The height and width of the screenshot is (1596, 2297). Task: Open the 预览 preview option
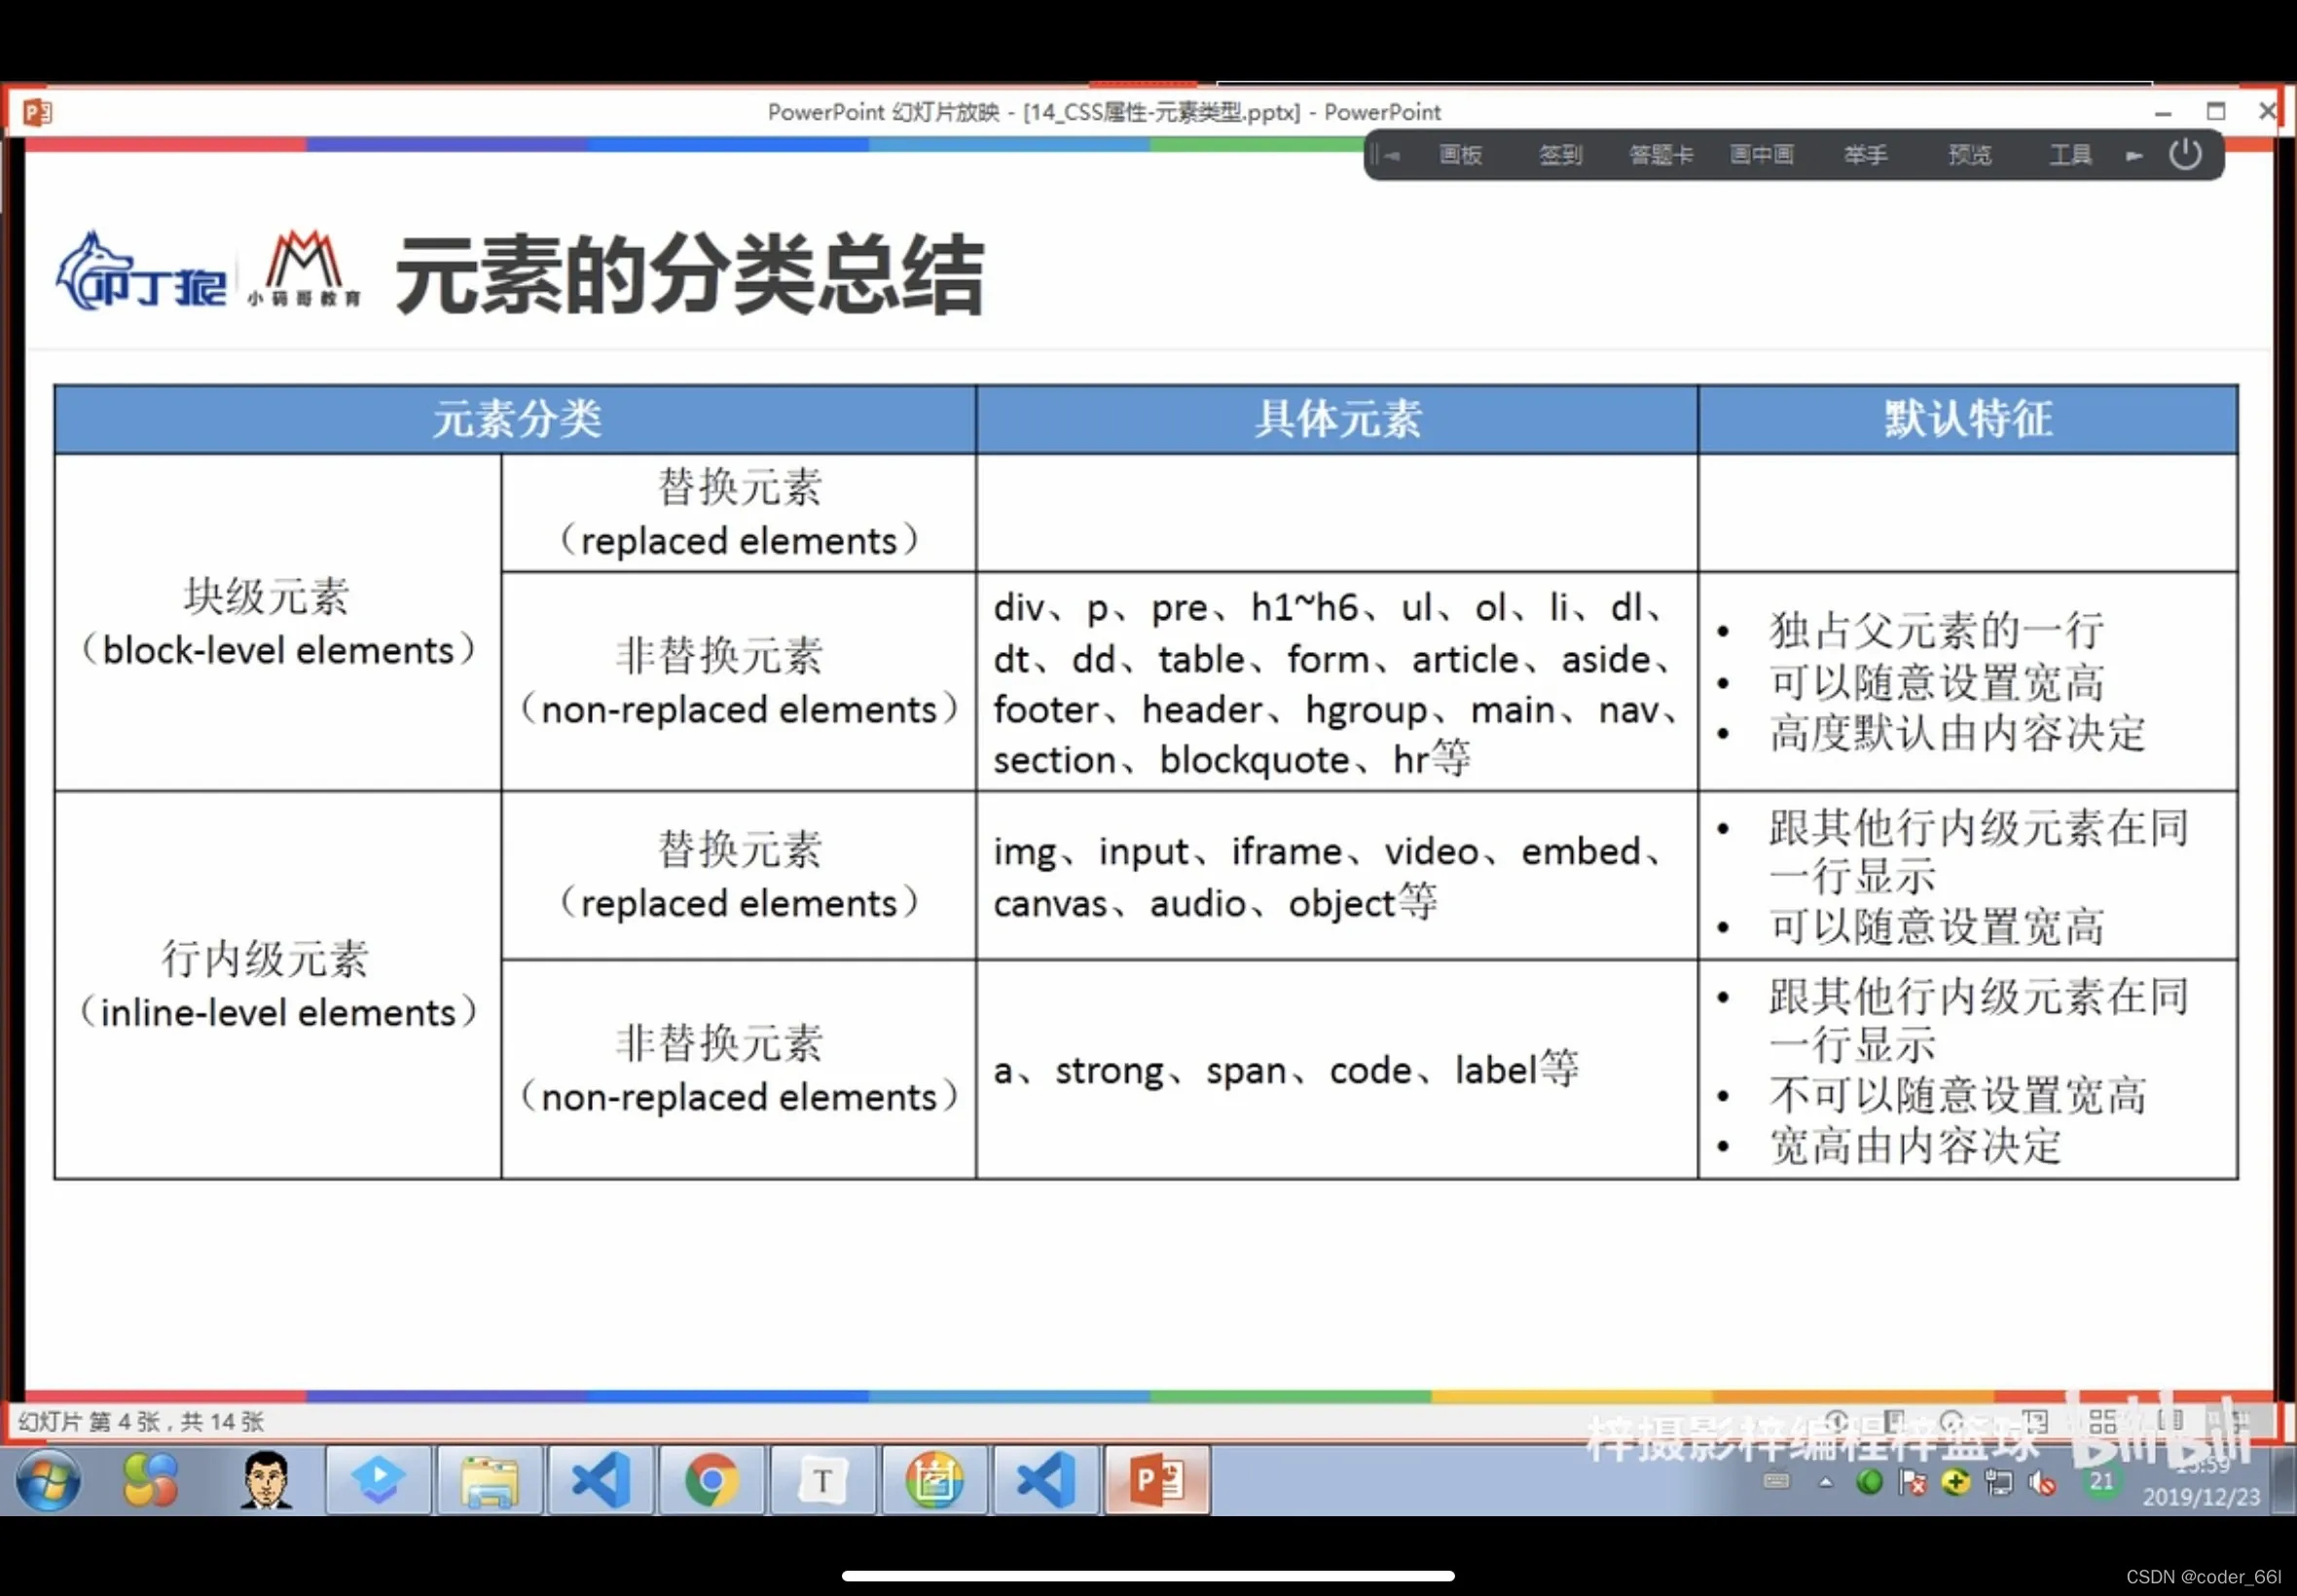1969,155
